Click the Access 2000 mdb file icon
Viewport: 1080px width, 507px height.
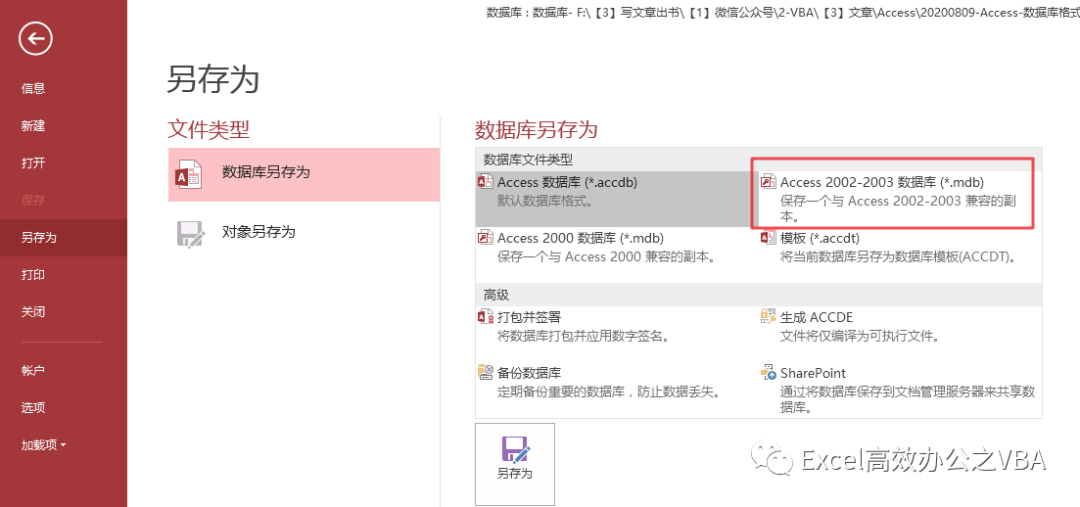click(485, 238)
